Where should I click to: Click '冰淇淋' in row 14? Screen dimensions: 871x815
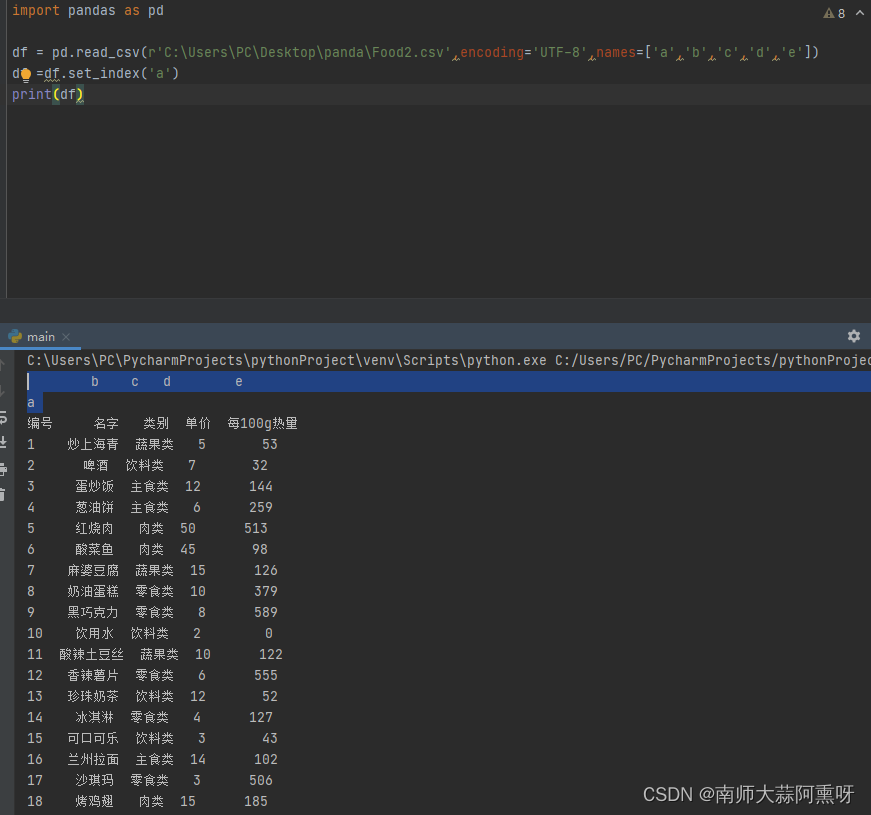click(94, 718)
